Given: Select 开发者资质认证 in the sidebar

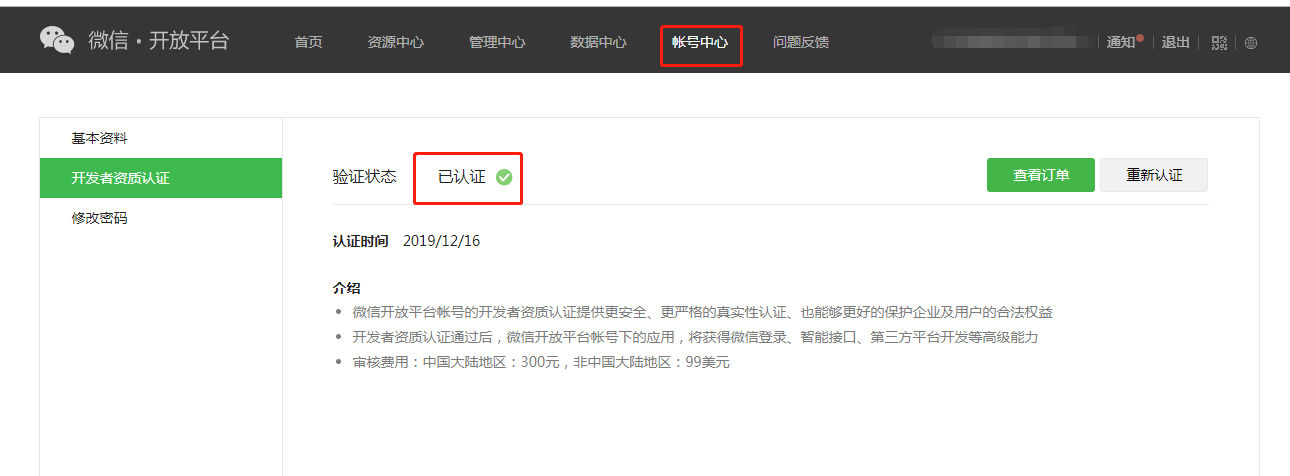Looking at the screenshot, I should [x=161, y=178].
